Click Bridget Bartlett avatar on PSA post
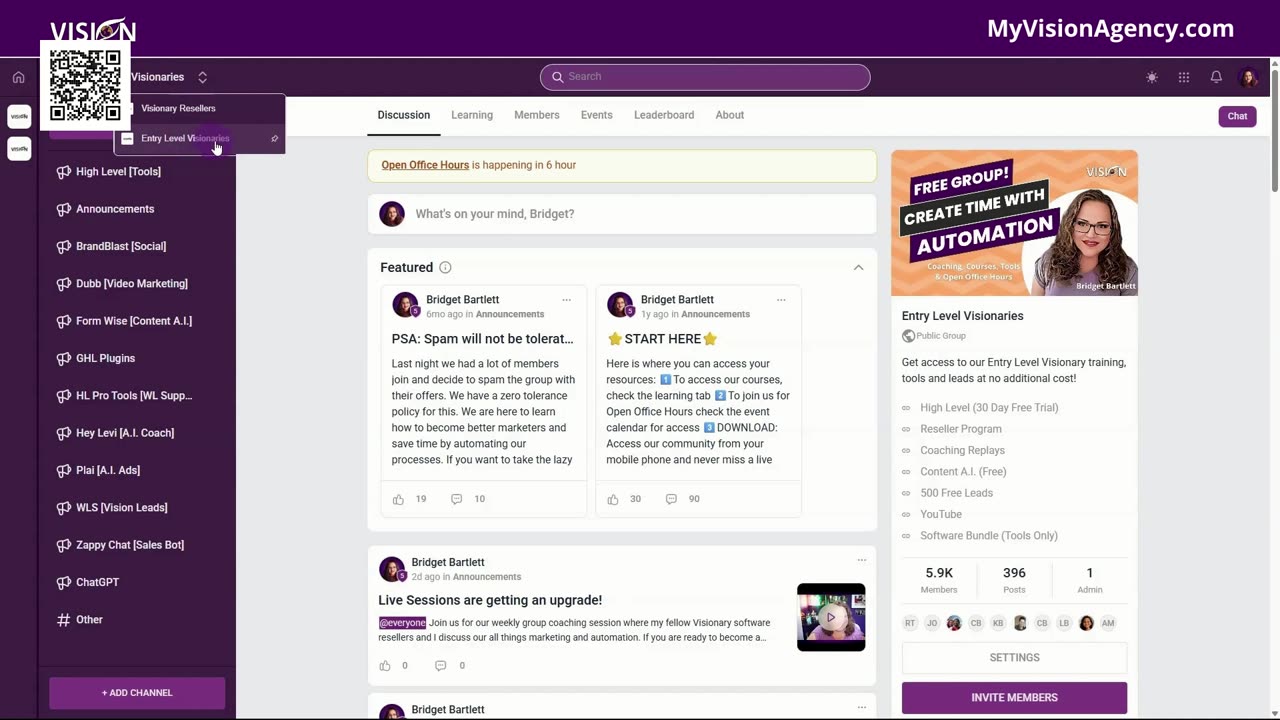The width and height of the screenshot is (1280, 720). [x=405, y=305]
